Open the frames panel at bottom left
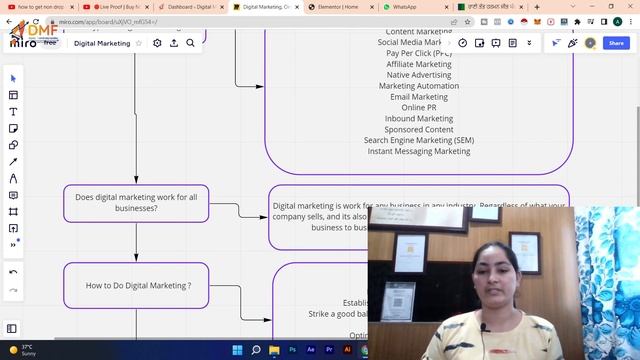The image size is (640, 360). pos(12,329)
